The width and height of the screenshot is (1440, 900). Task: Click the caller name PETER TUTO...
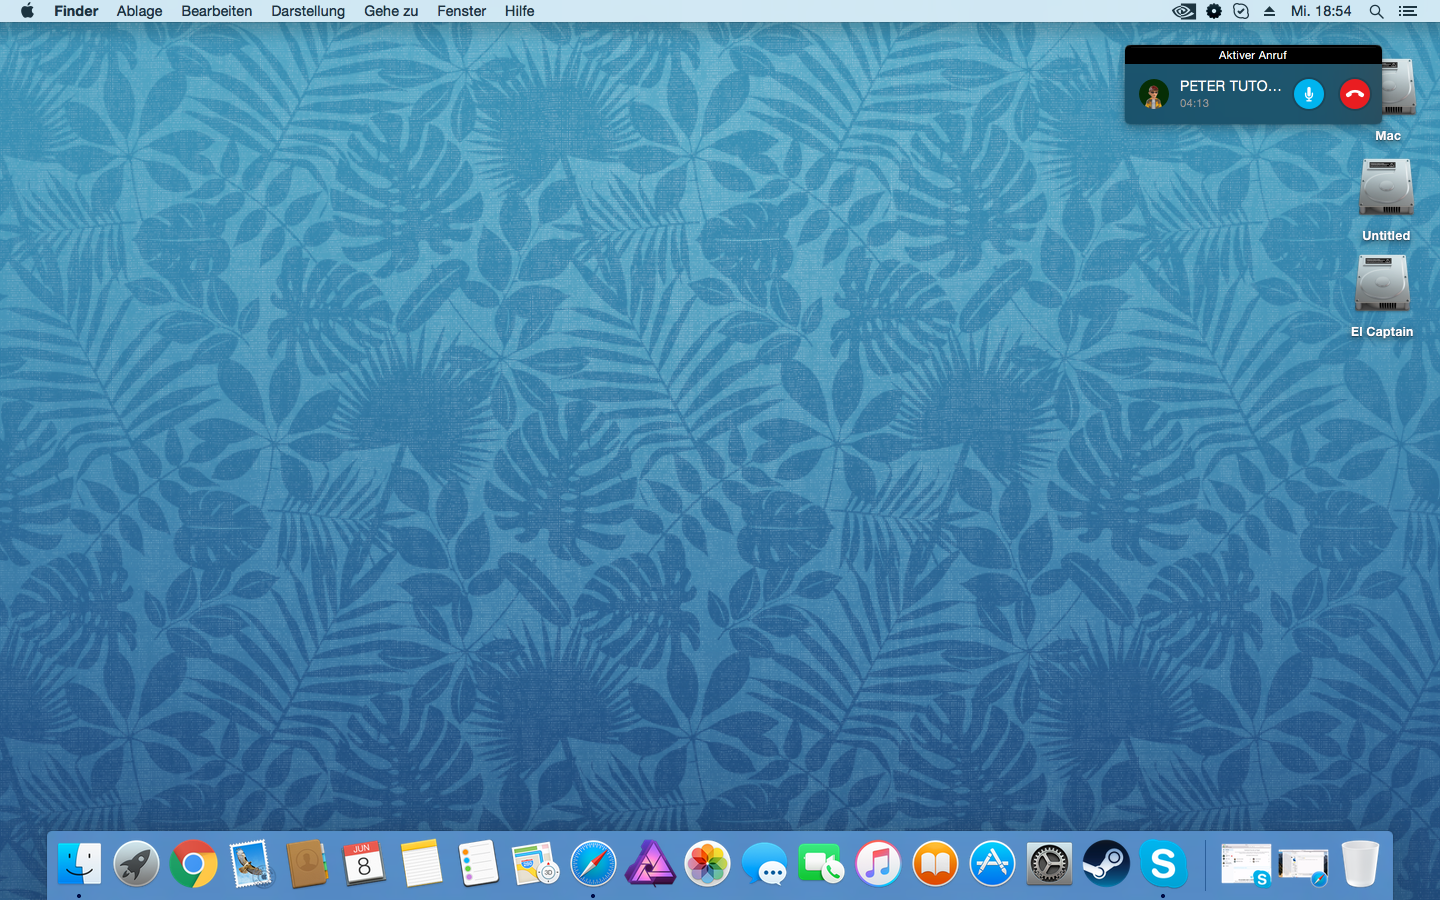pos(1230,86)
